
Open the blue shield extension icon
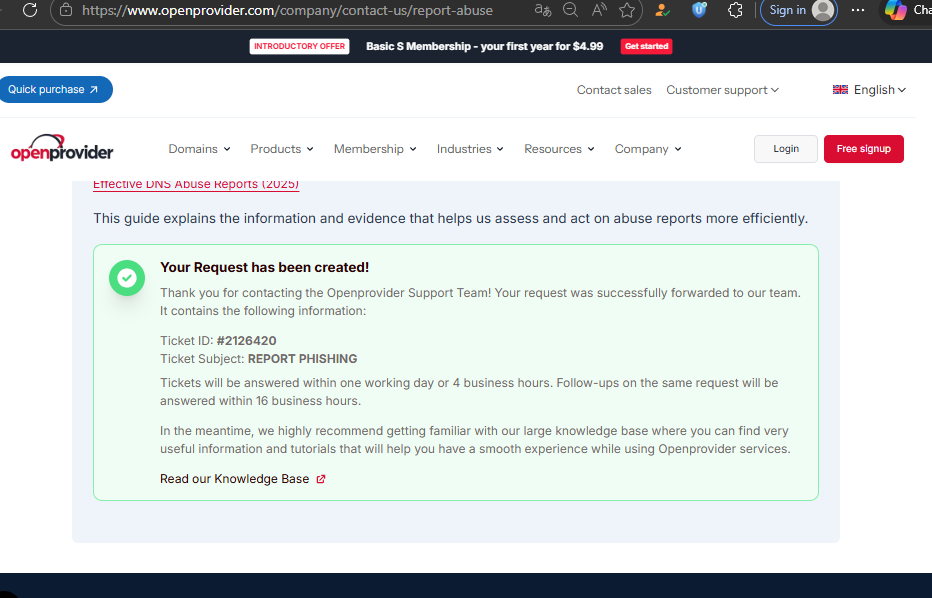click(699, 10)
